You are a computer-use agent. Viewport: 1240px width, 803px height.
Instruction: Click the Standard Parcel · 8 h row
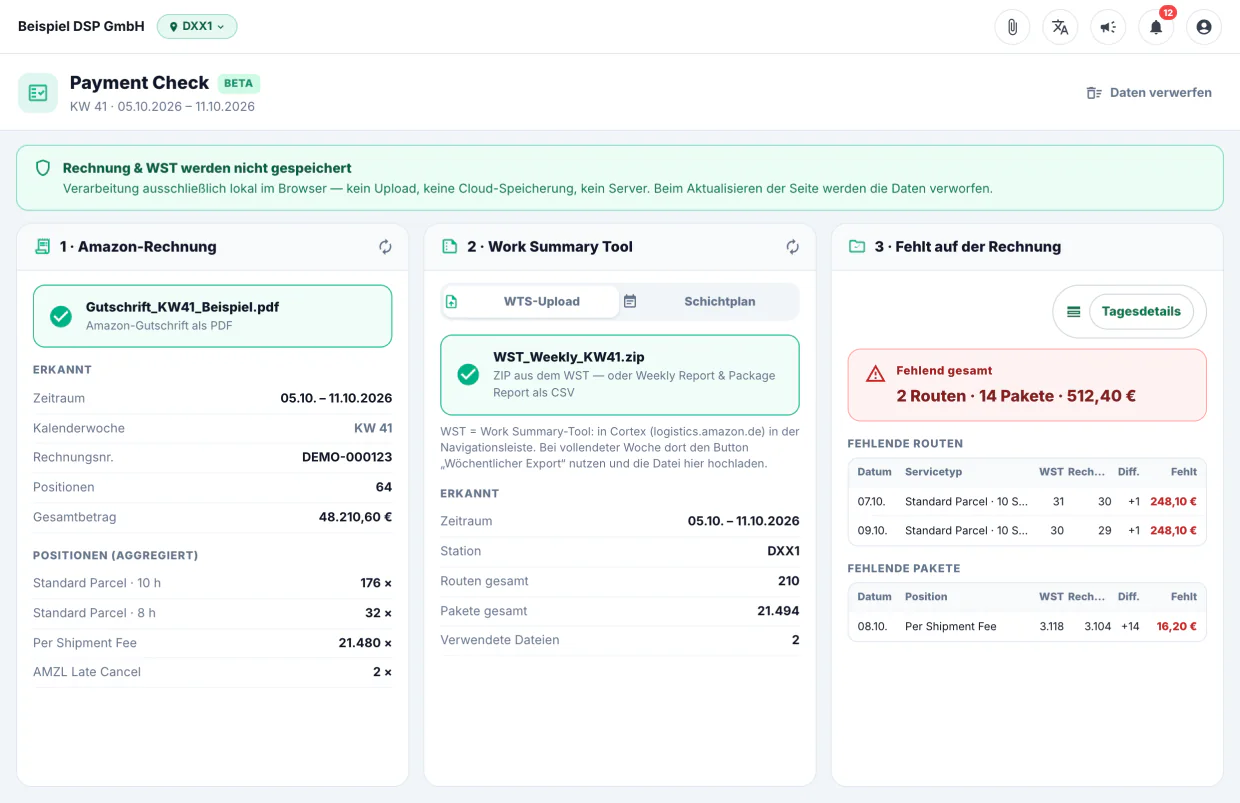(x=212, y=613)
